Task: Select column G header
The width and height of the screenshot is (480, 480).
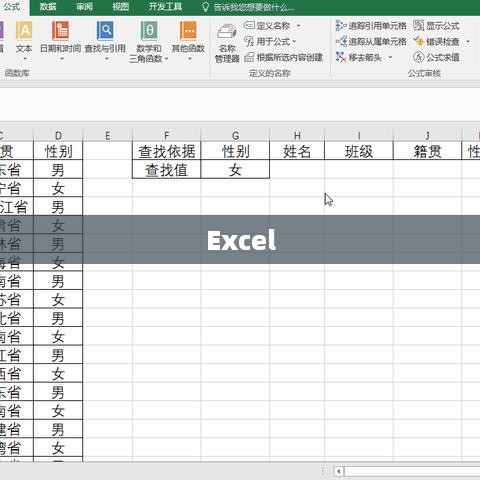Action: point(235,135)
